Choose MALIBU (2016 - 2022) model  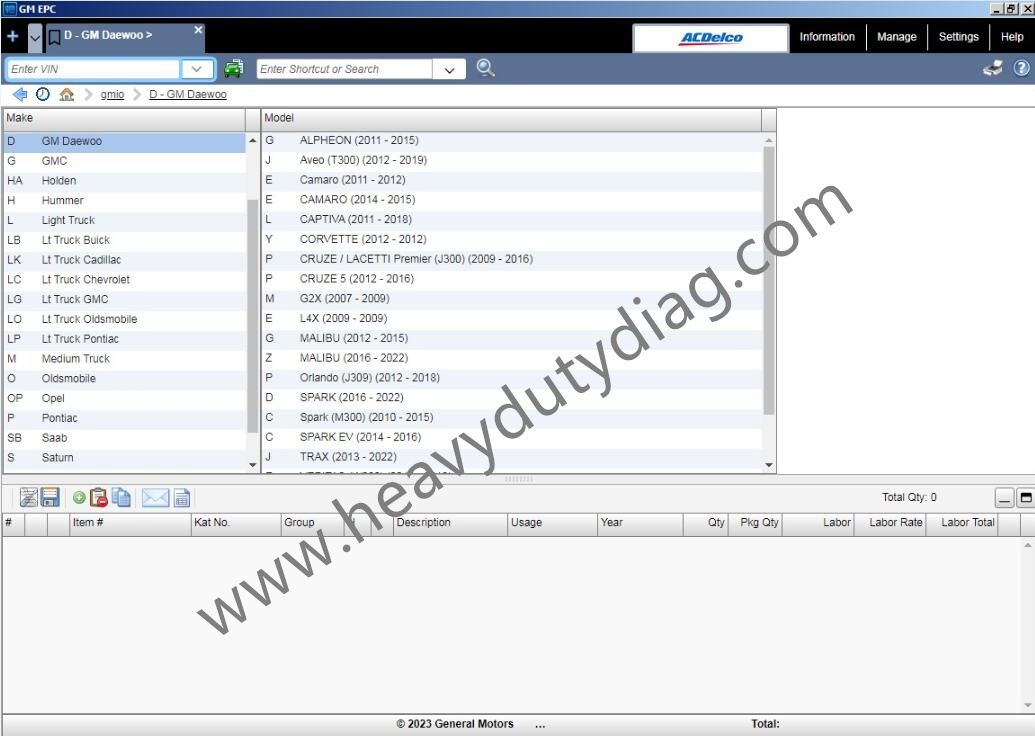[x=512, y=358]
